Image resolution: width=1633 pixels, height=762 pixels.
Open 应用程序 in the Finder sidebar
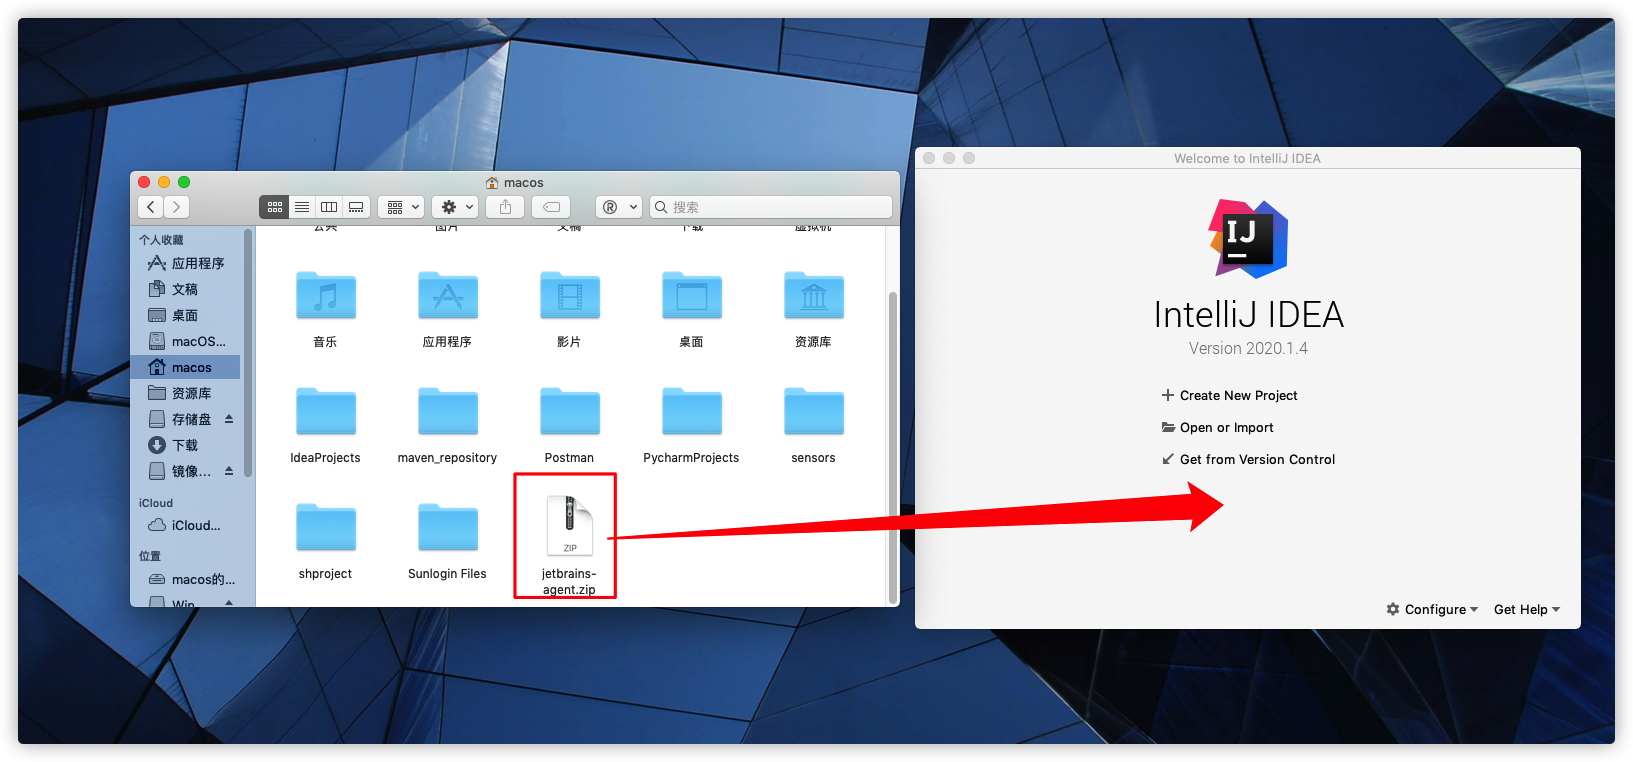(197, 263)
